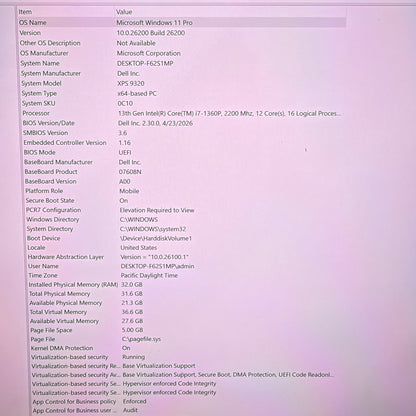Click the Value column header
Screen dimensions: 416x416
coord(124,12)
